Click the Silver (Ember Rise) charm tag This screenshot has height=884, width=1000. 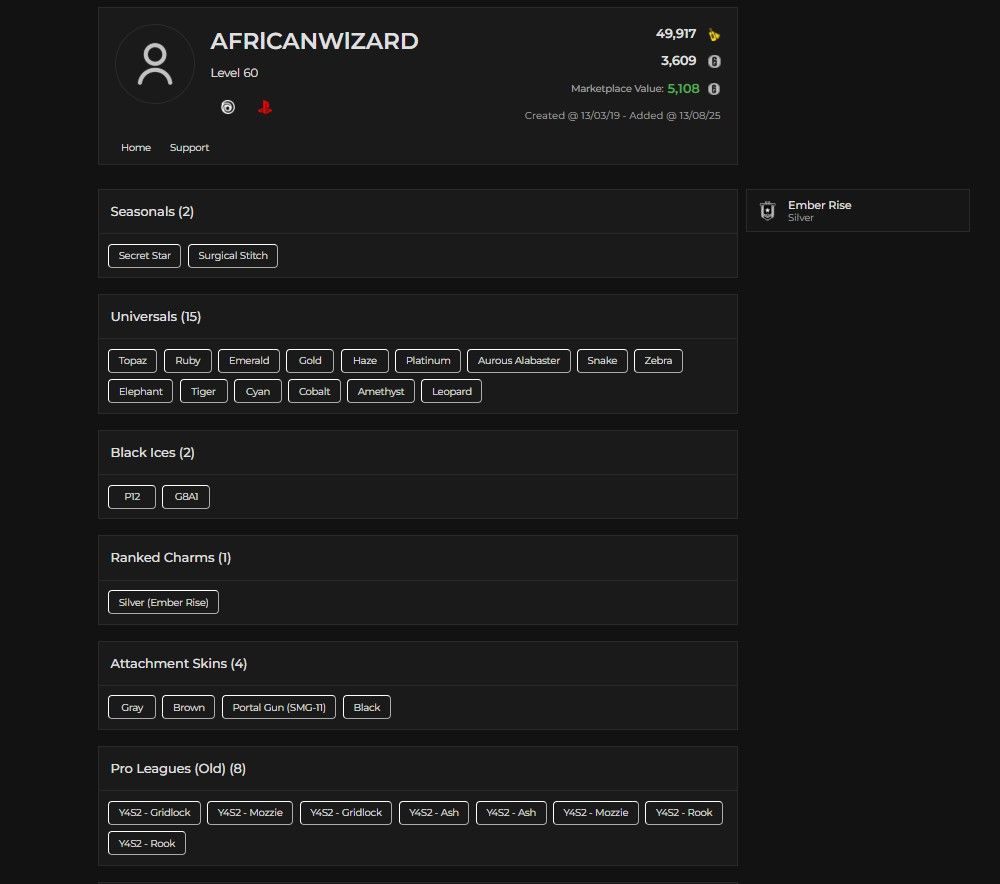pyautogui.click(x=163, y=602)
